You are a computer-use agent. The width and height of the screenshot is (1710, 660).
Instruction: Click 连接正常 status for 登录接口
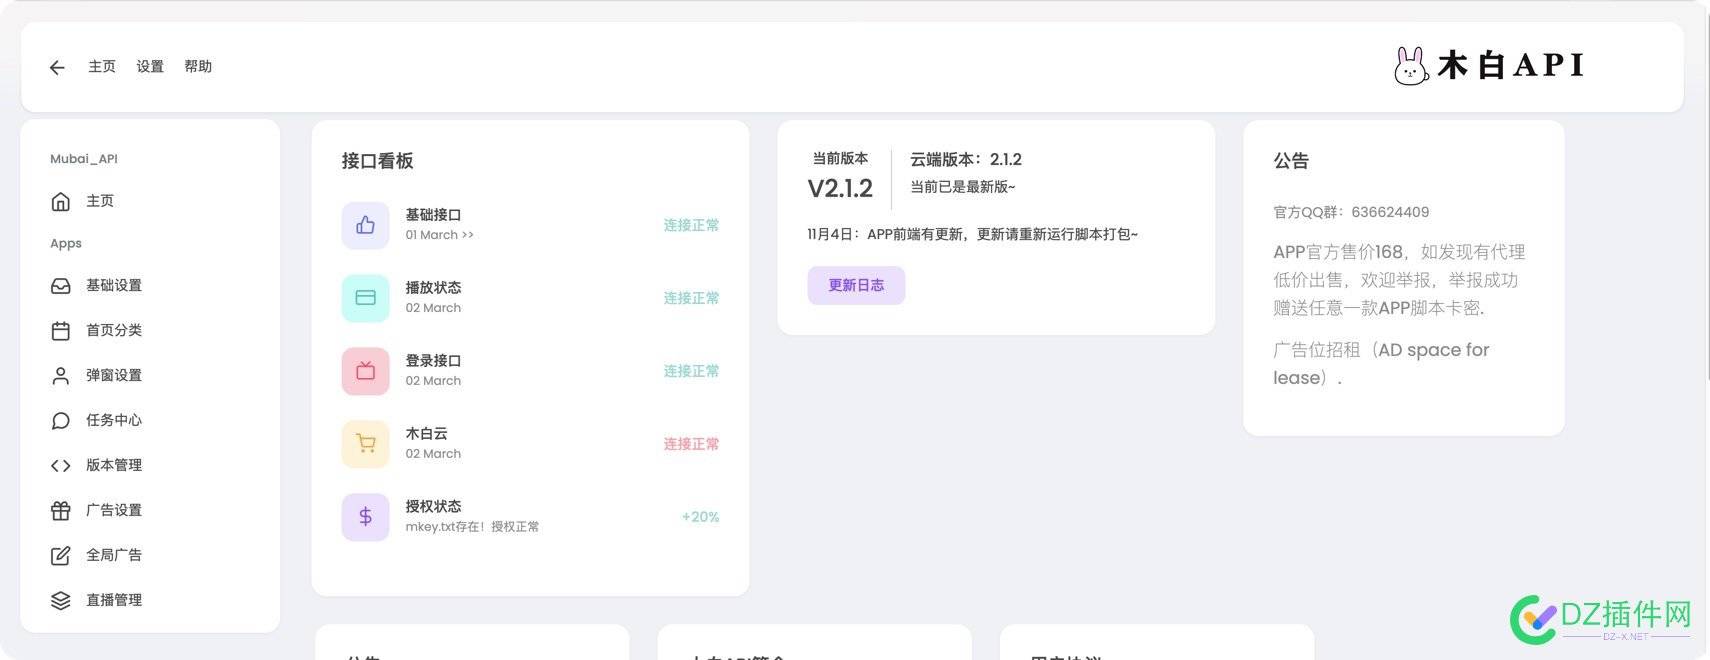(691, 372)
